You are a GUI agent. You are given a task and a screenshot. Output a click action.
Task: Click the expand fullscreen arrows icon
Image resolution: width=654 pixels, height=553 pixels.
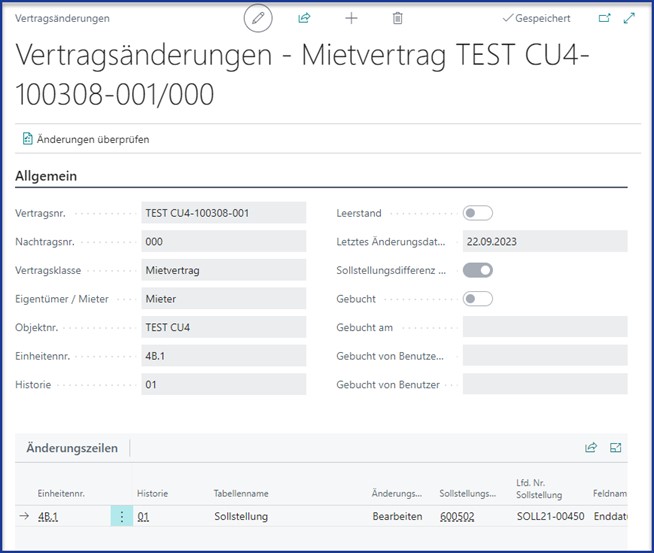[629, 18]
